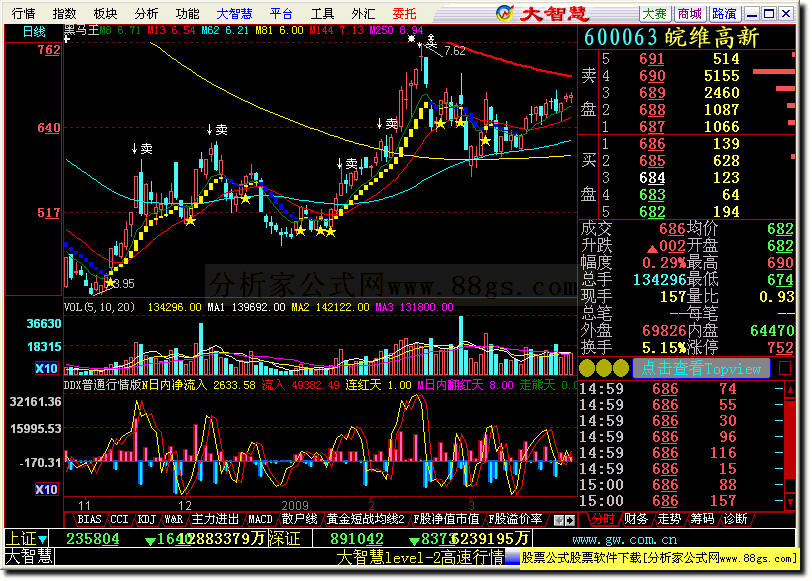Click the trade list scroll up arrow

tap(790, 389)
